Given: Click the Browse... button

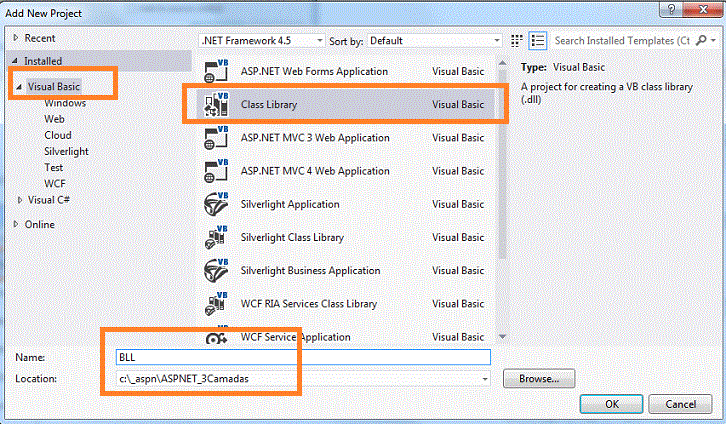Looking at the screenshot, I should [539, 379].
